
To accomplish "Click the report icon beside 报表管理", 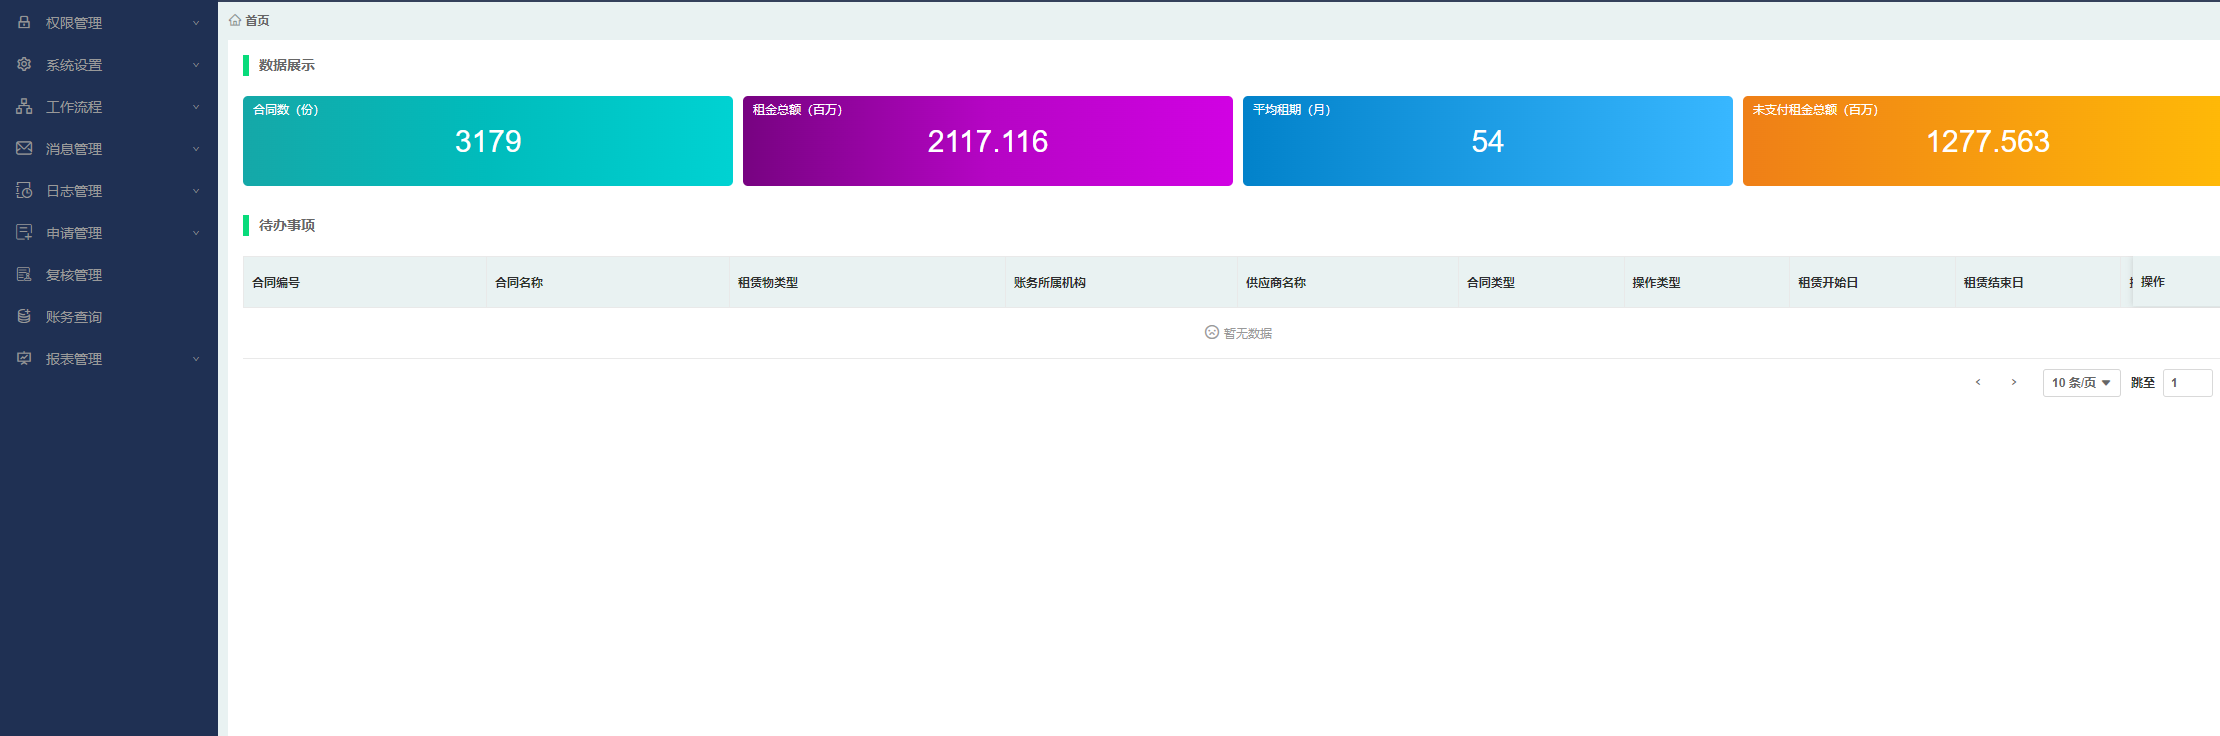I will tap(24, 358).
